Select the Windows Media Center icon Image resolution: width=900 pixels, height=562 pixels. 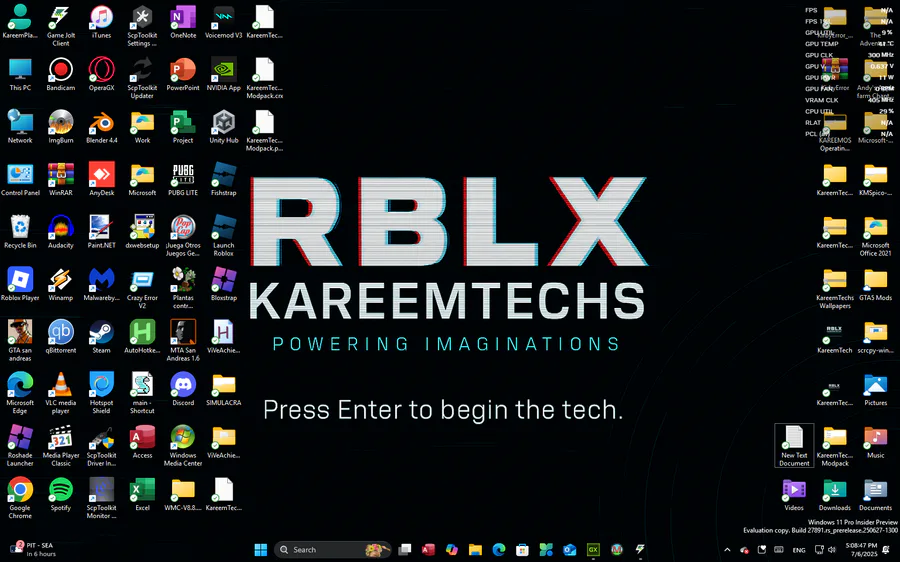pos(183,446)
